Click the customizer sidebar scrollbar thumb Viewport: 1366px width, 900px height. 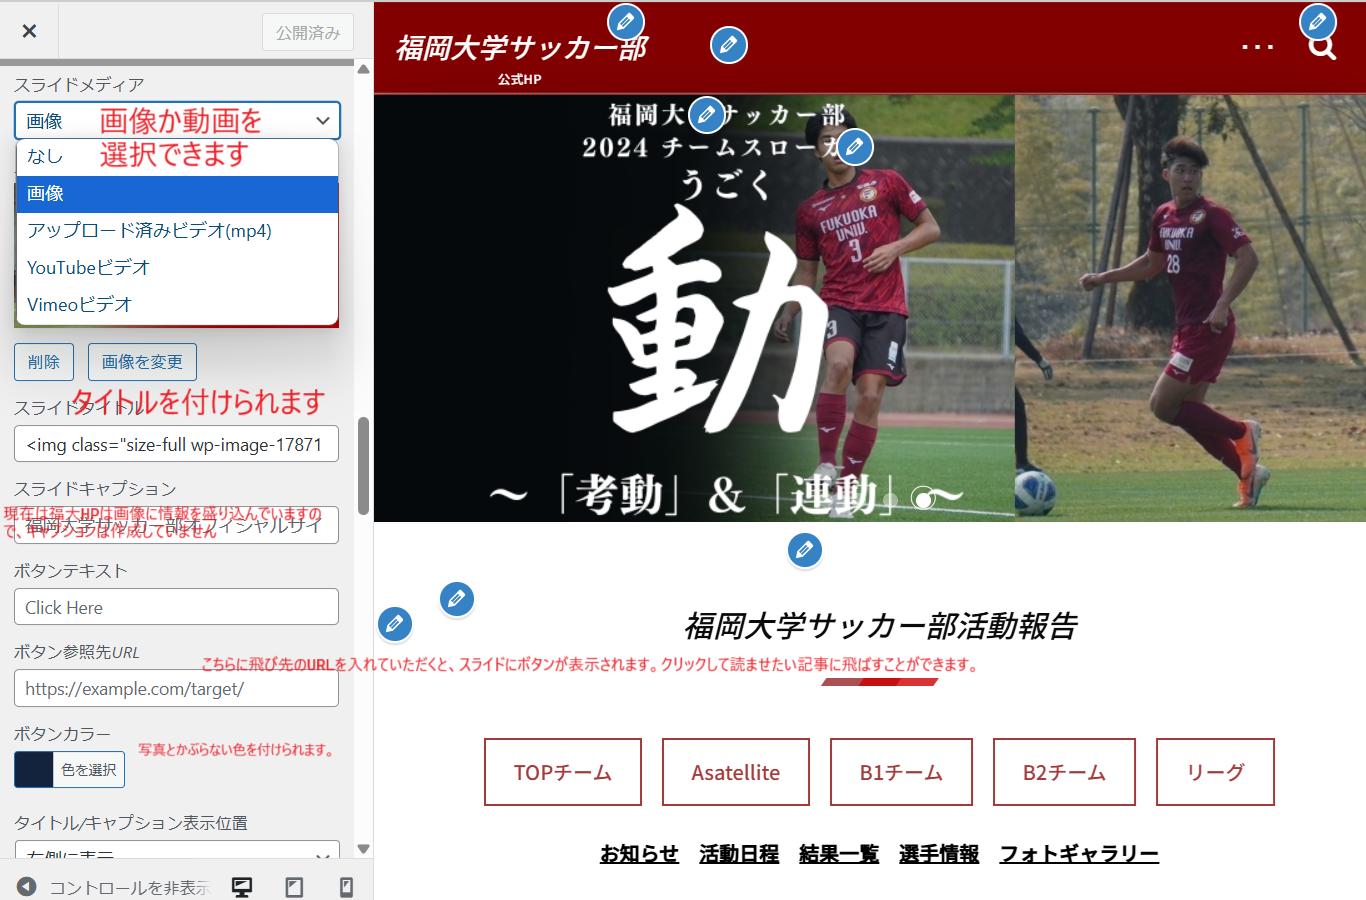[363, 466]
